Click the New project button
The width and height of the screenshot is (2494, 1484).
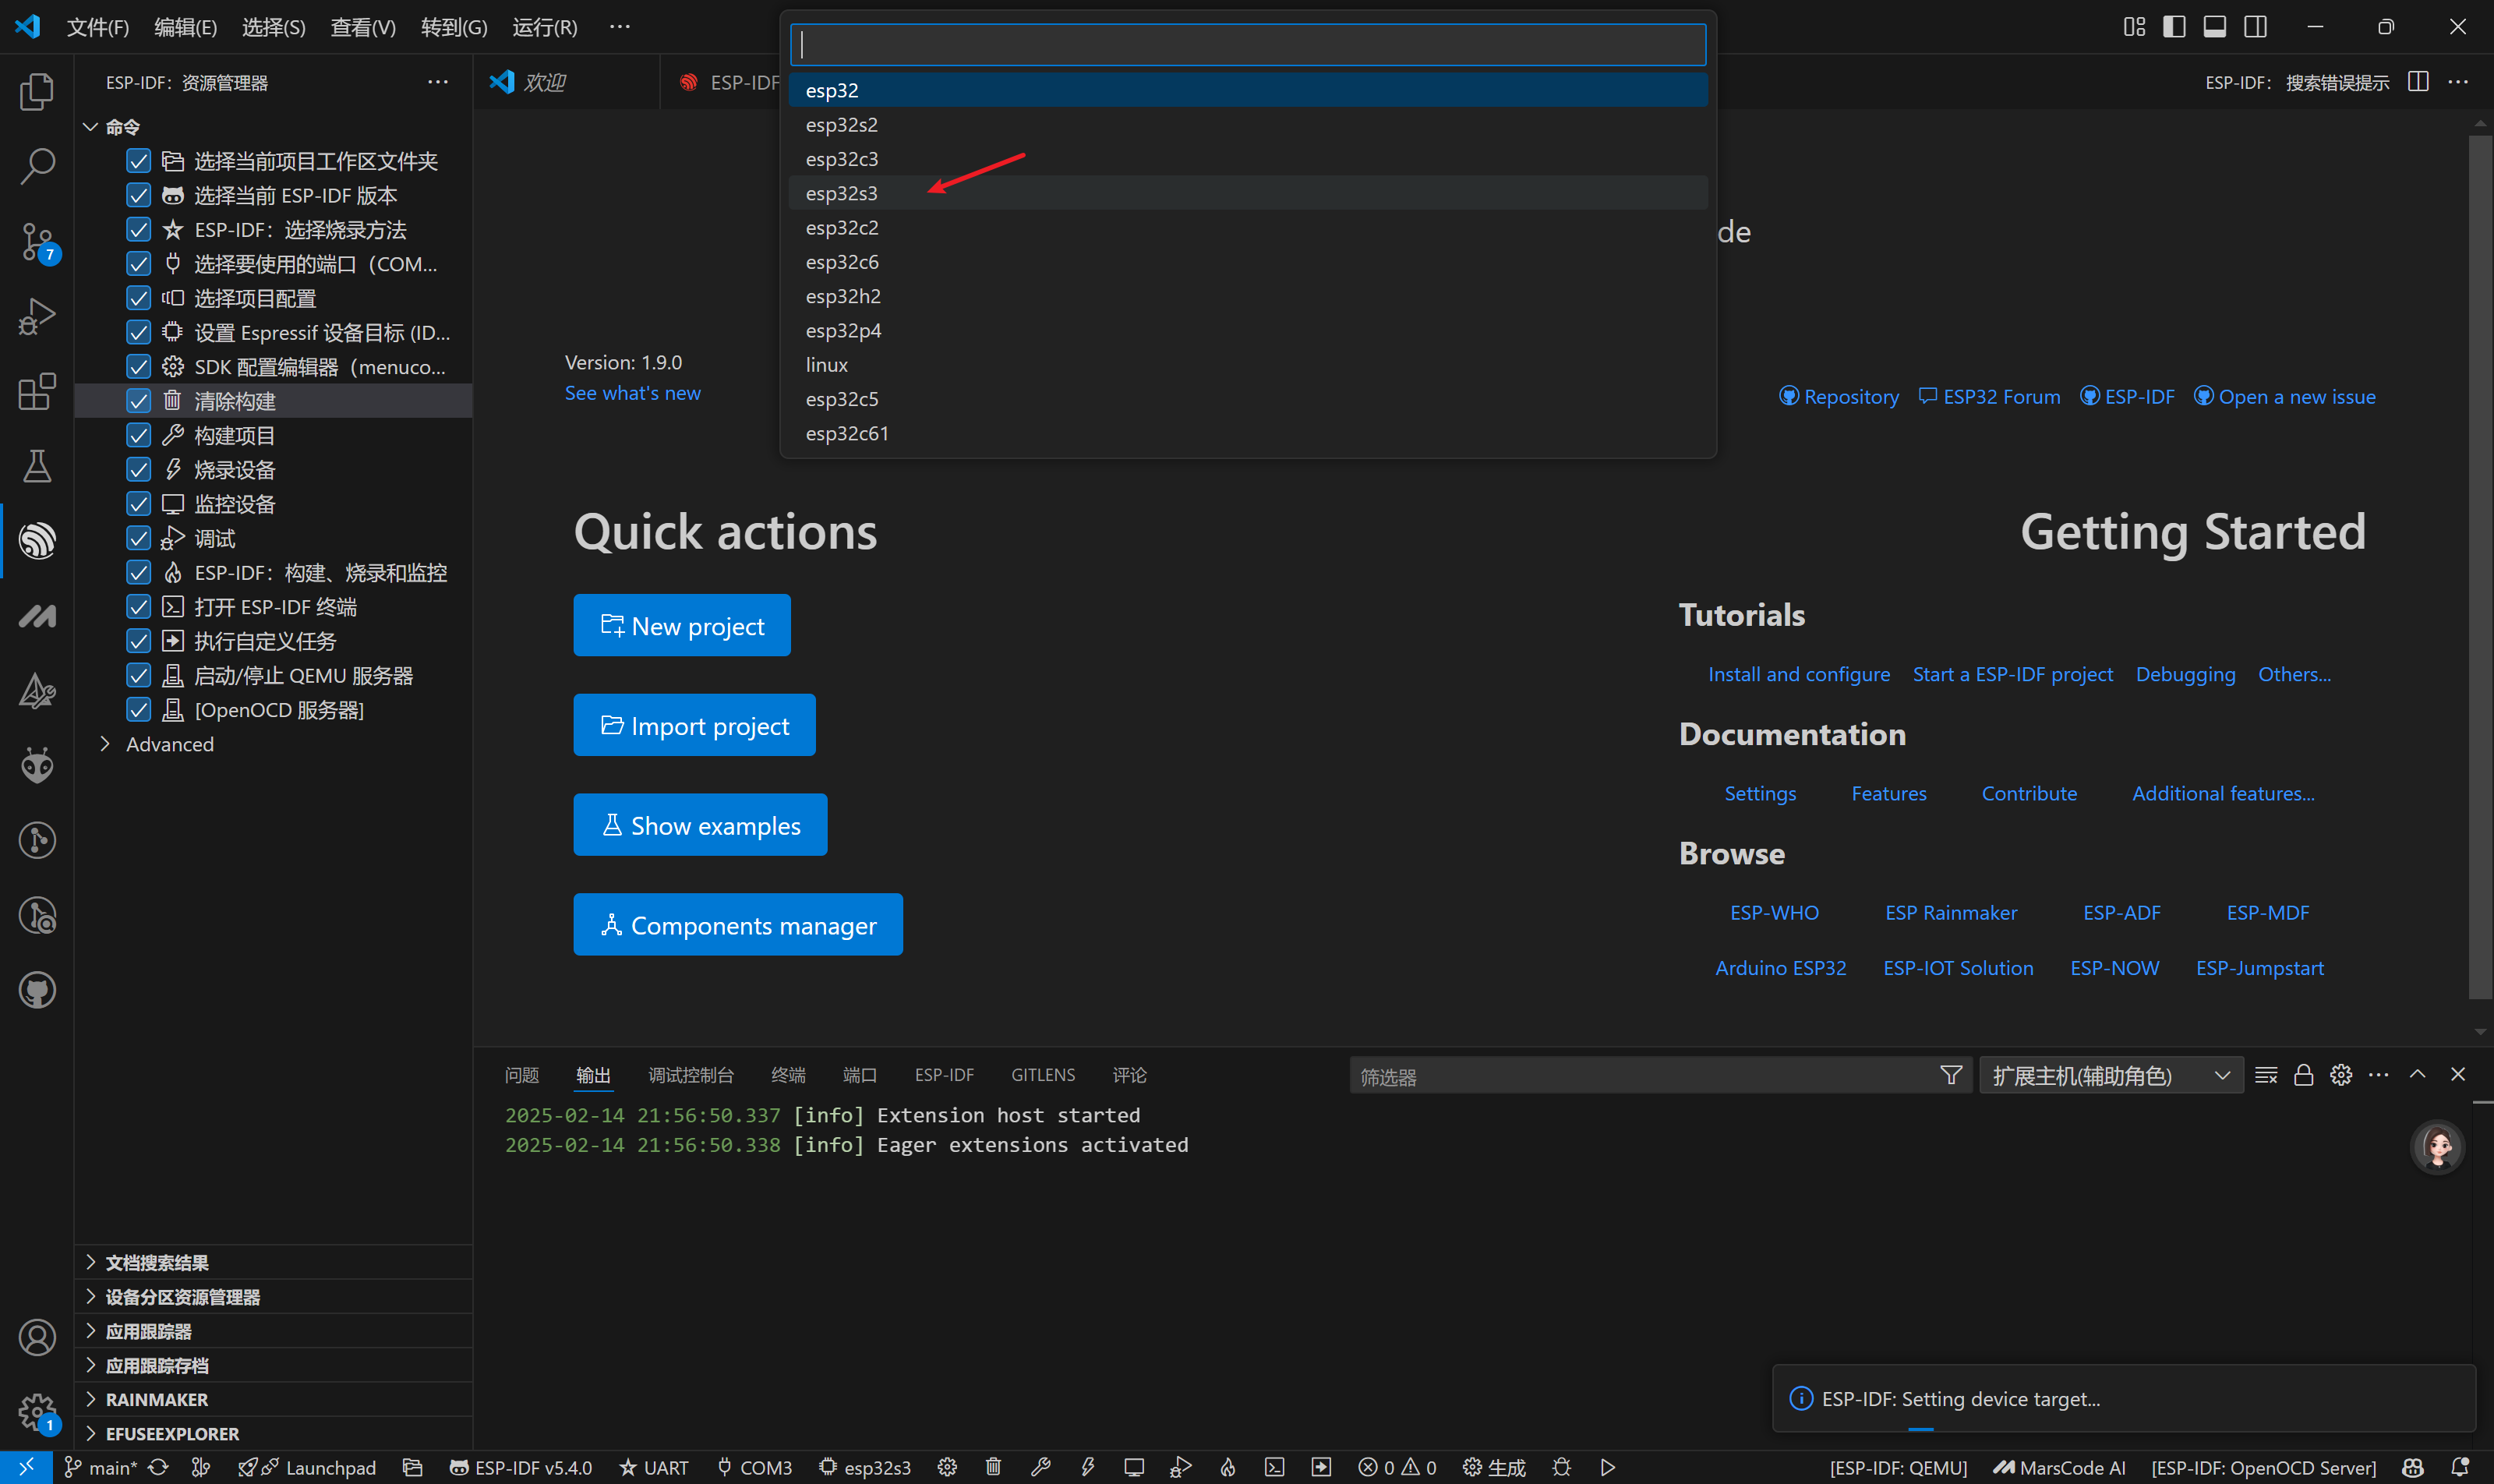[x=682, y=626]
